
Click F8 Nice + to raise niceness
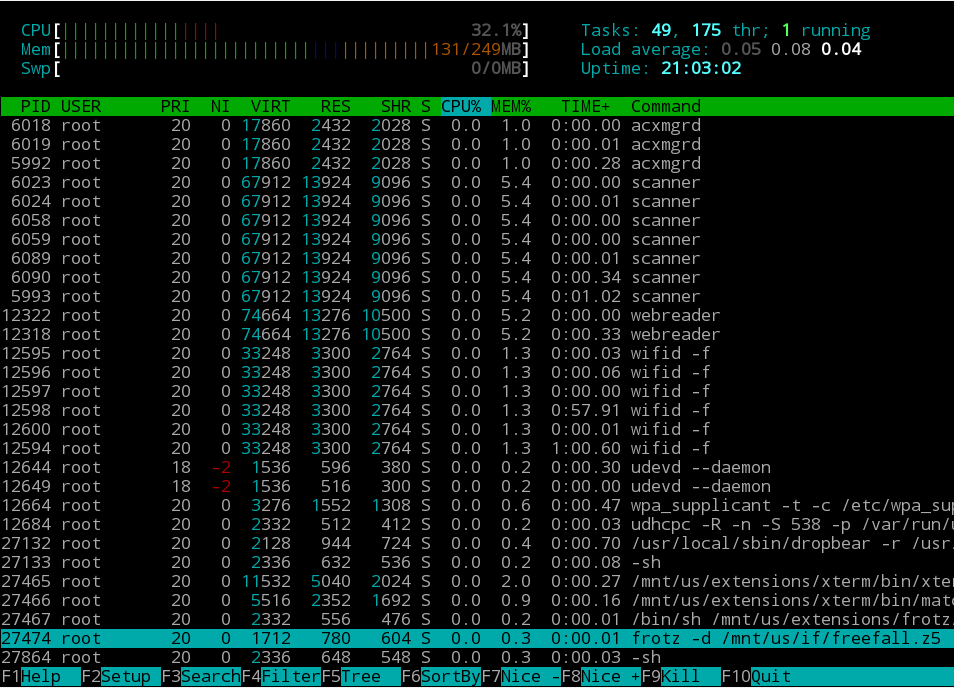tap(601, 676)
